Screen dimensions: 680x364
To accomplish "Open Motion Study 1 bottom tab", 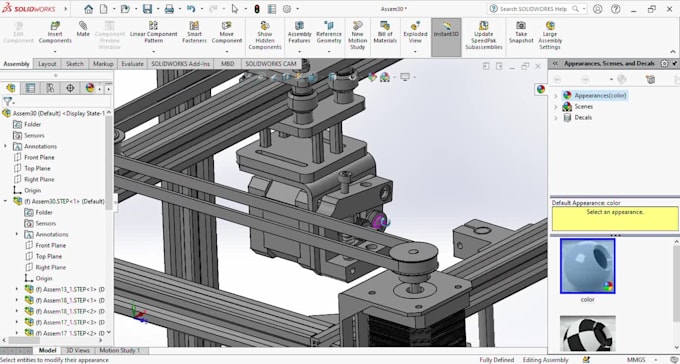I will tap(120, 351).
